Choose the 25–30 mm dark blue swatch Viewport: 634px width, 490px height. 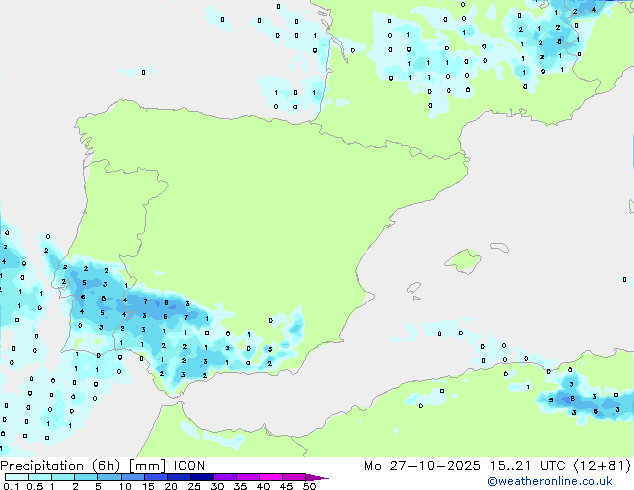click(x=202, y=477)
